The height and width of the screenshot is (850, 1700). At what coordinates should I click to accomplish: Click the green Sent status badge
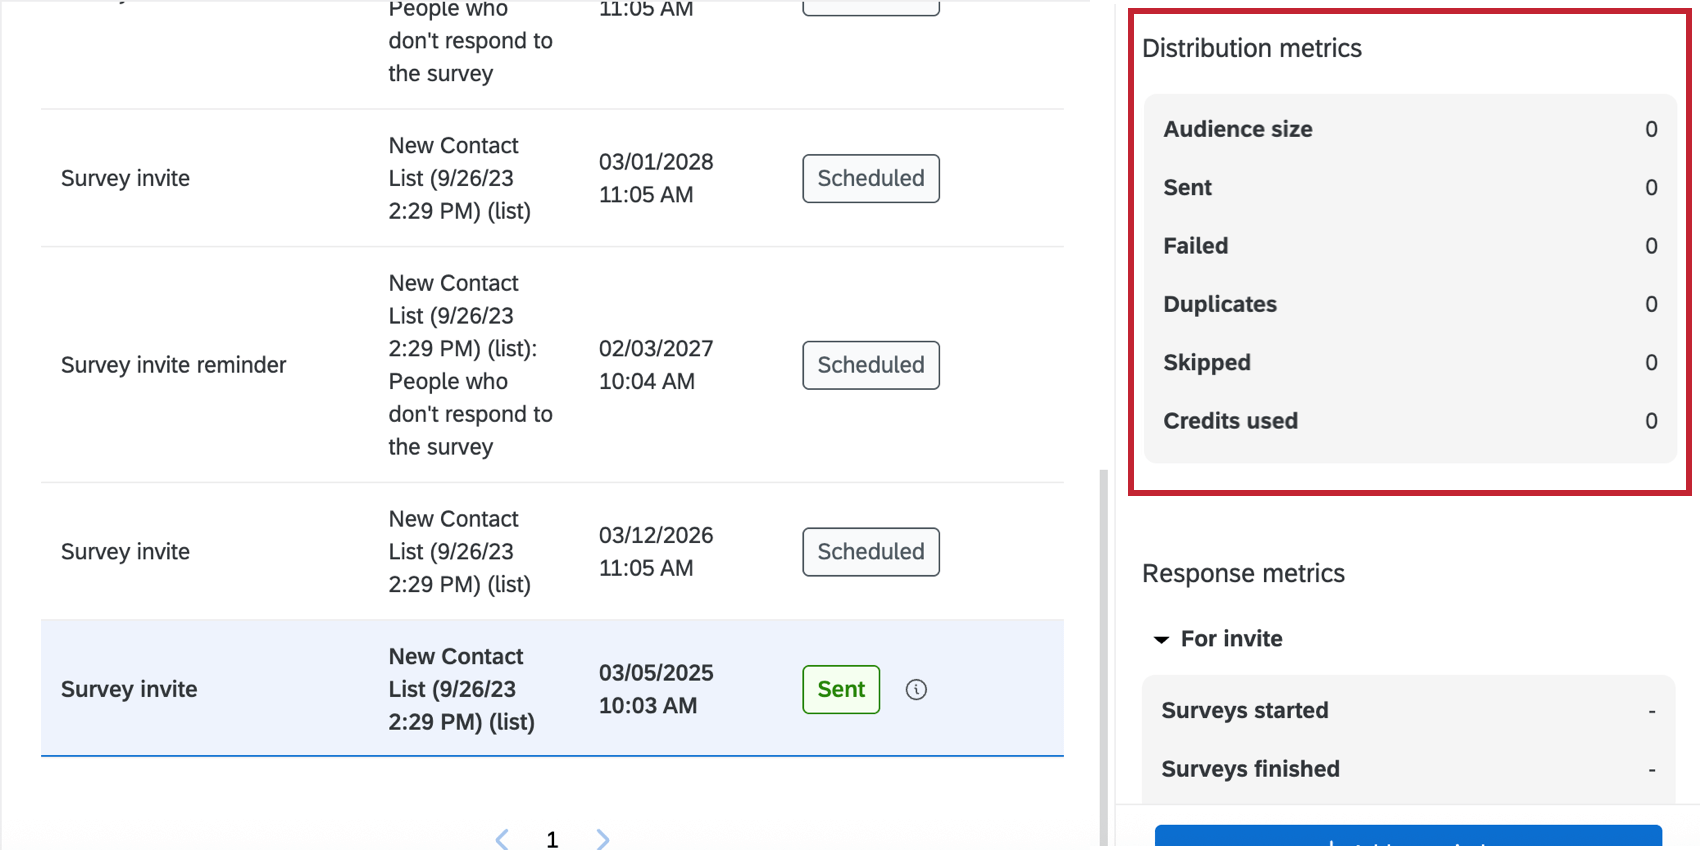tap(841, 689)
